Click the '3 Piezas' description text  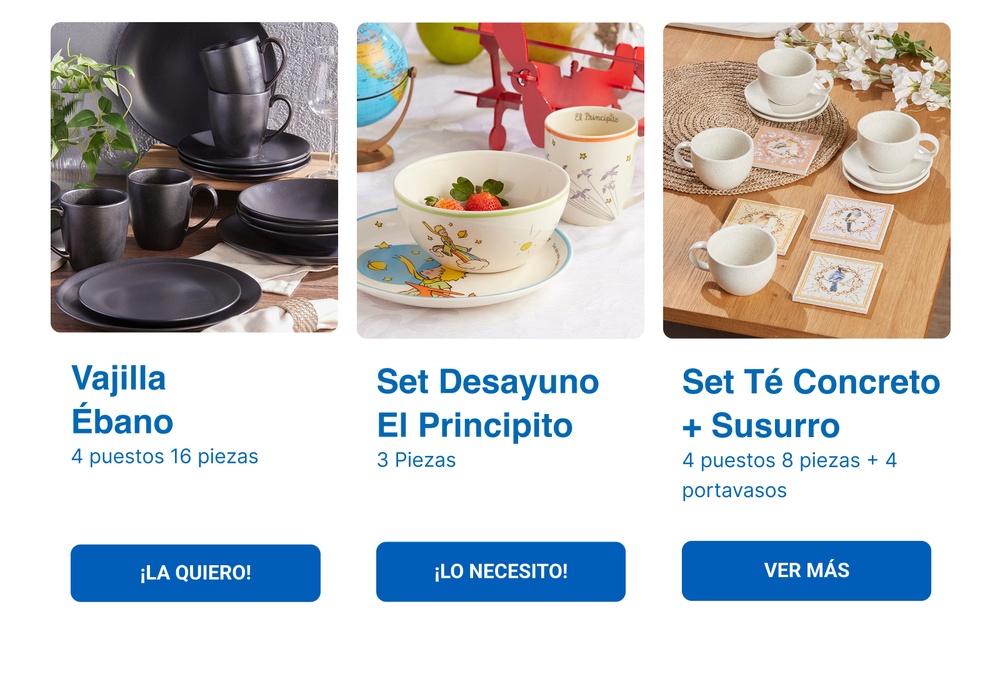[416, 460]
